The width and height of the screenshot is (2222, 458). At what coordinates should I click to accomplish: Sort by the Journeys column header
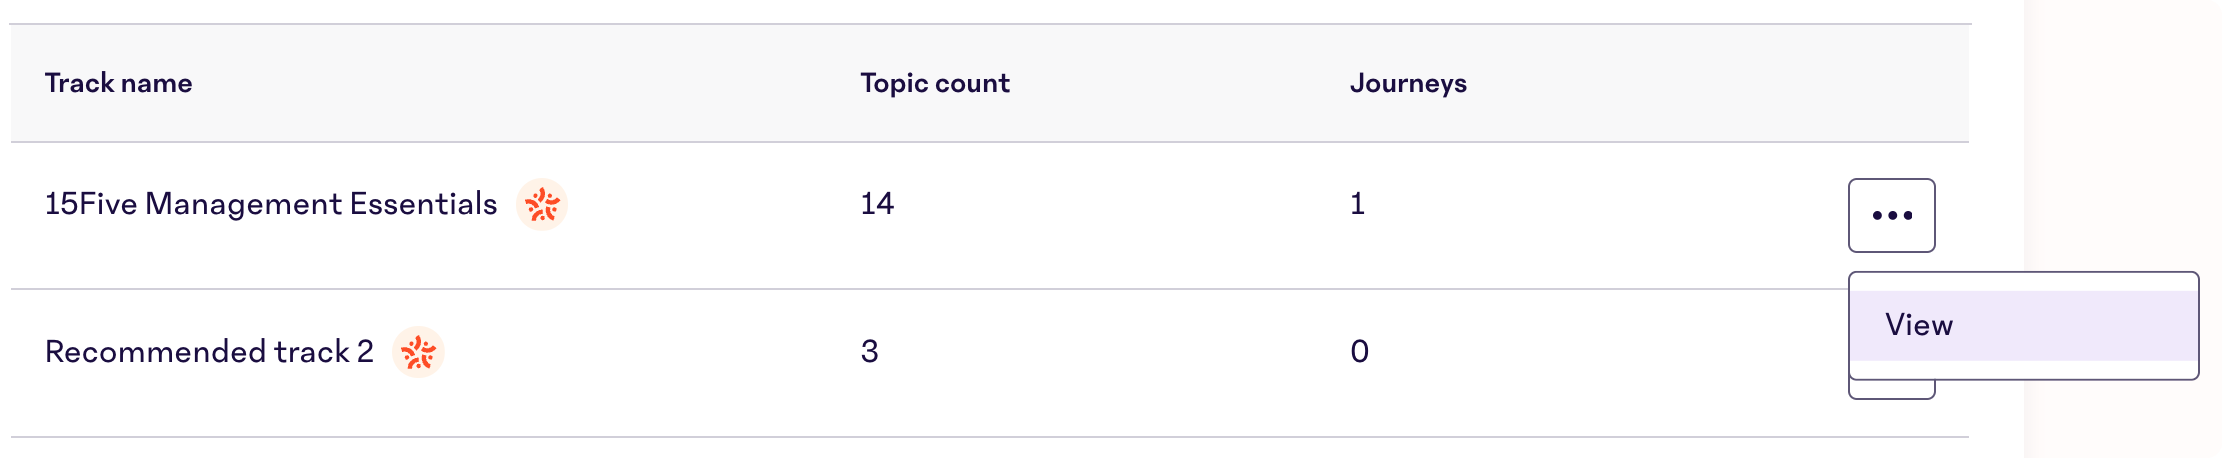coord(1408,83)
